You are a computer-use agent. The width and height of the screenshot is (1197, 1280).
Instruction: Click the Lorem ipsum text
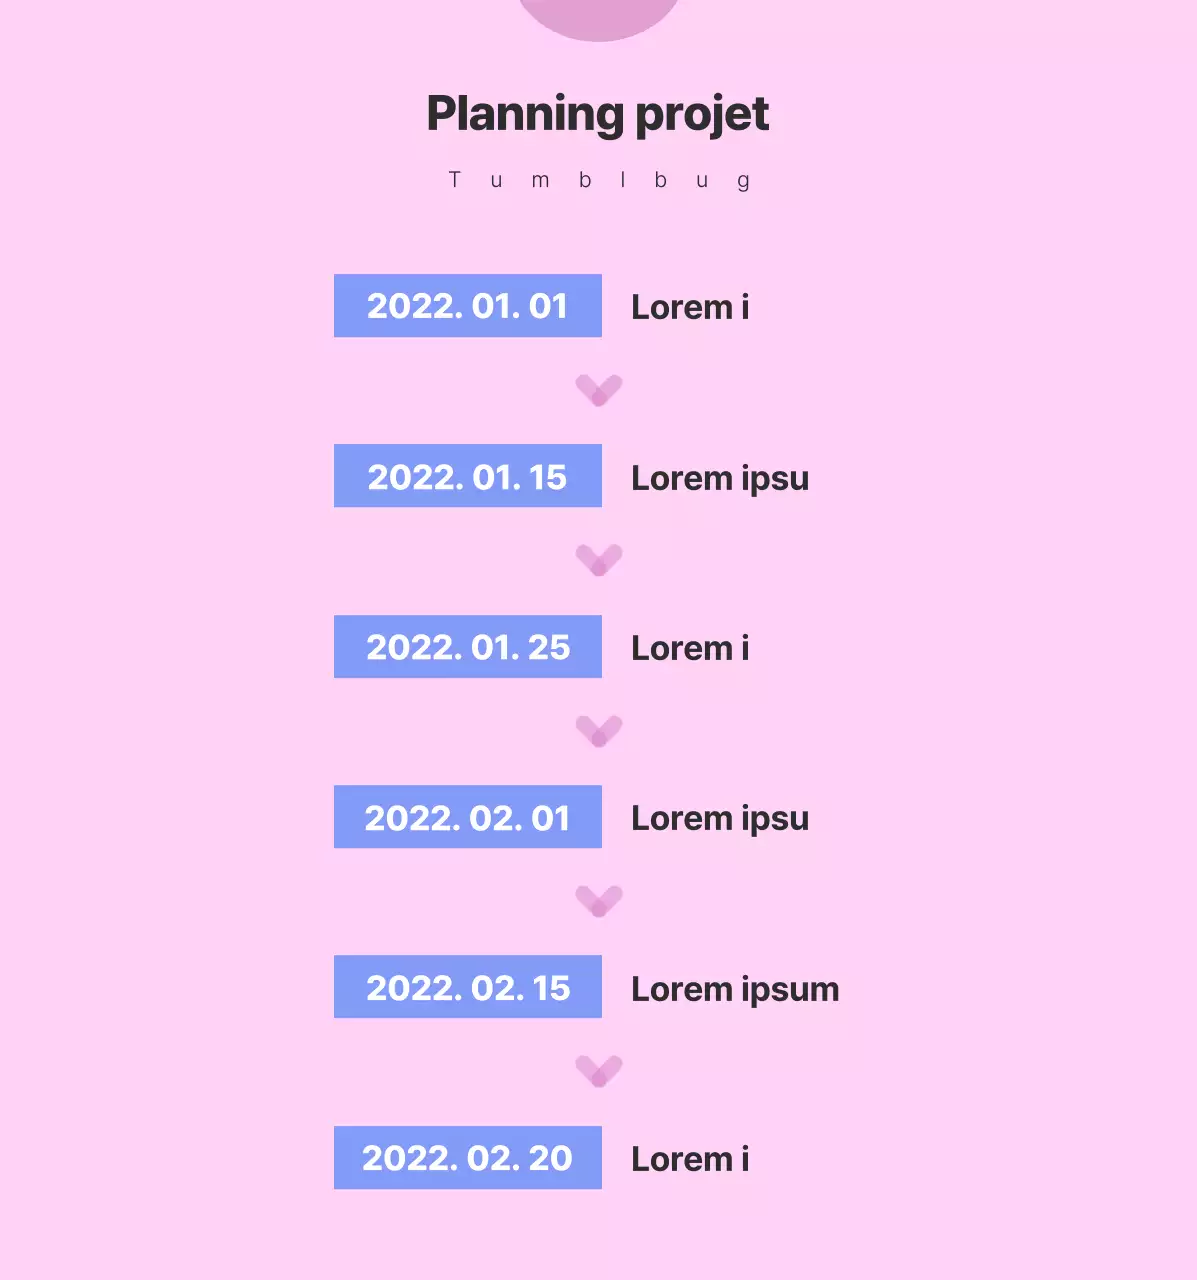pyautogui.click(x=735, y=989)
